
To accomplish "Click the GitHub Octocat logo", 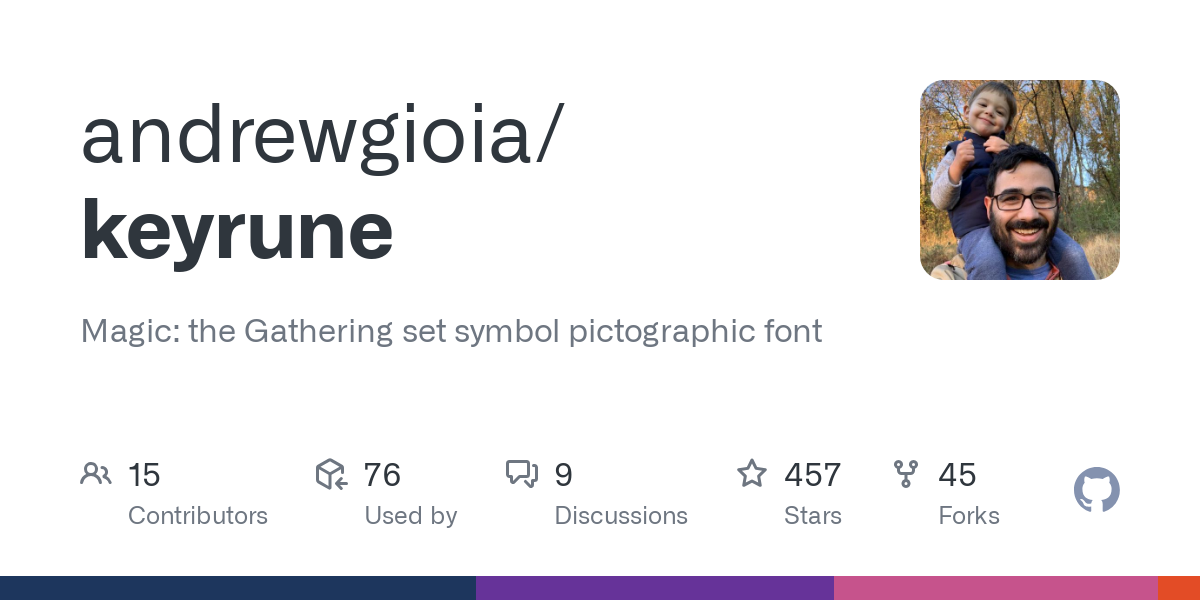I will 1096,490.
